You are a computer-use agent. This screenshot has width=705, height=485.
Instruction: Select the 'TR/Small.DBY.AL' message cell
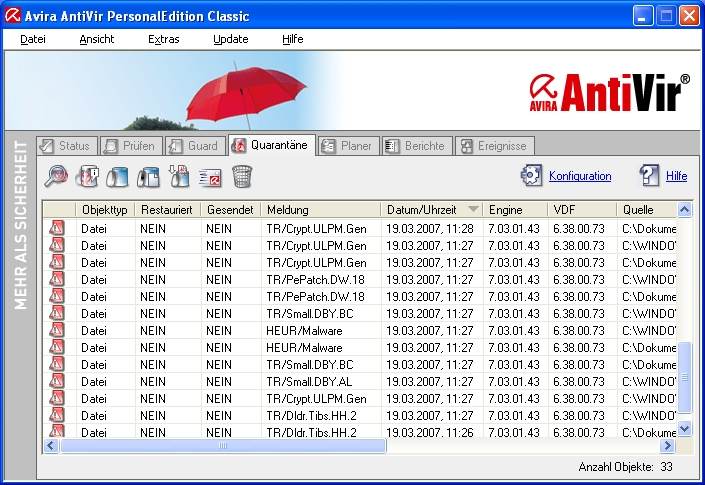tap(309, 382)
